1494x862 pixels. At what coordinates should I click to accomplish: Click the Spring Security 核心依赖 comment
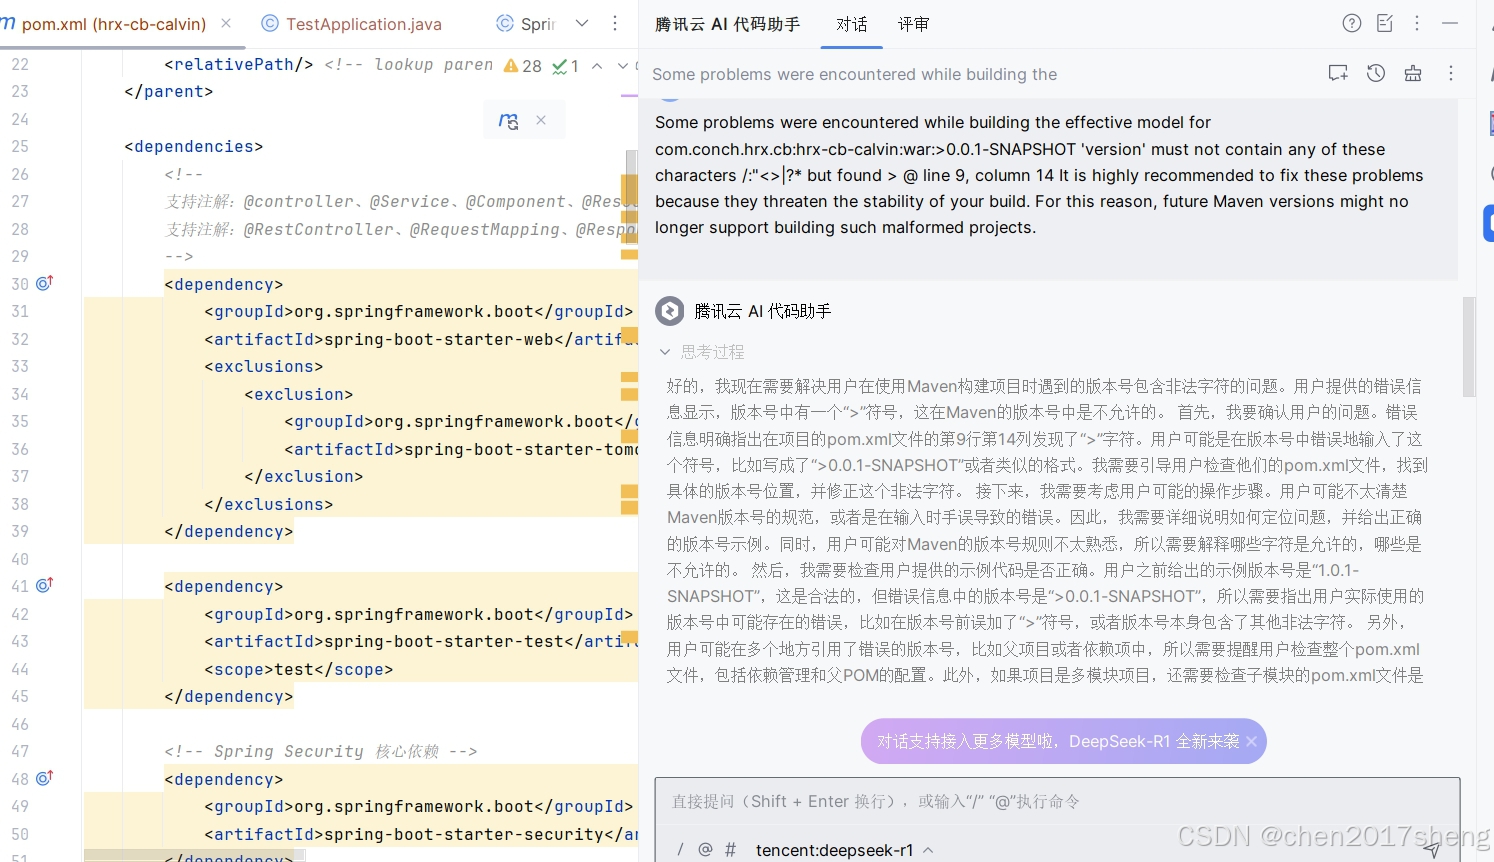coord(321,751)
